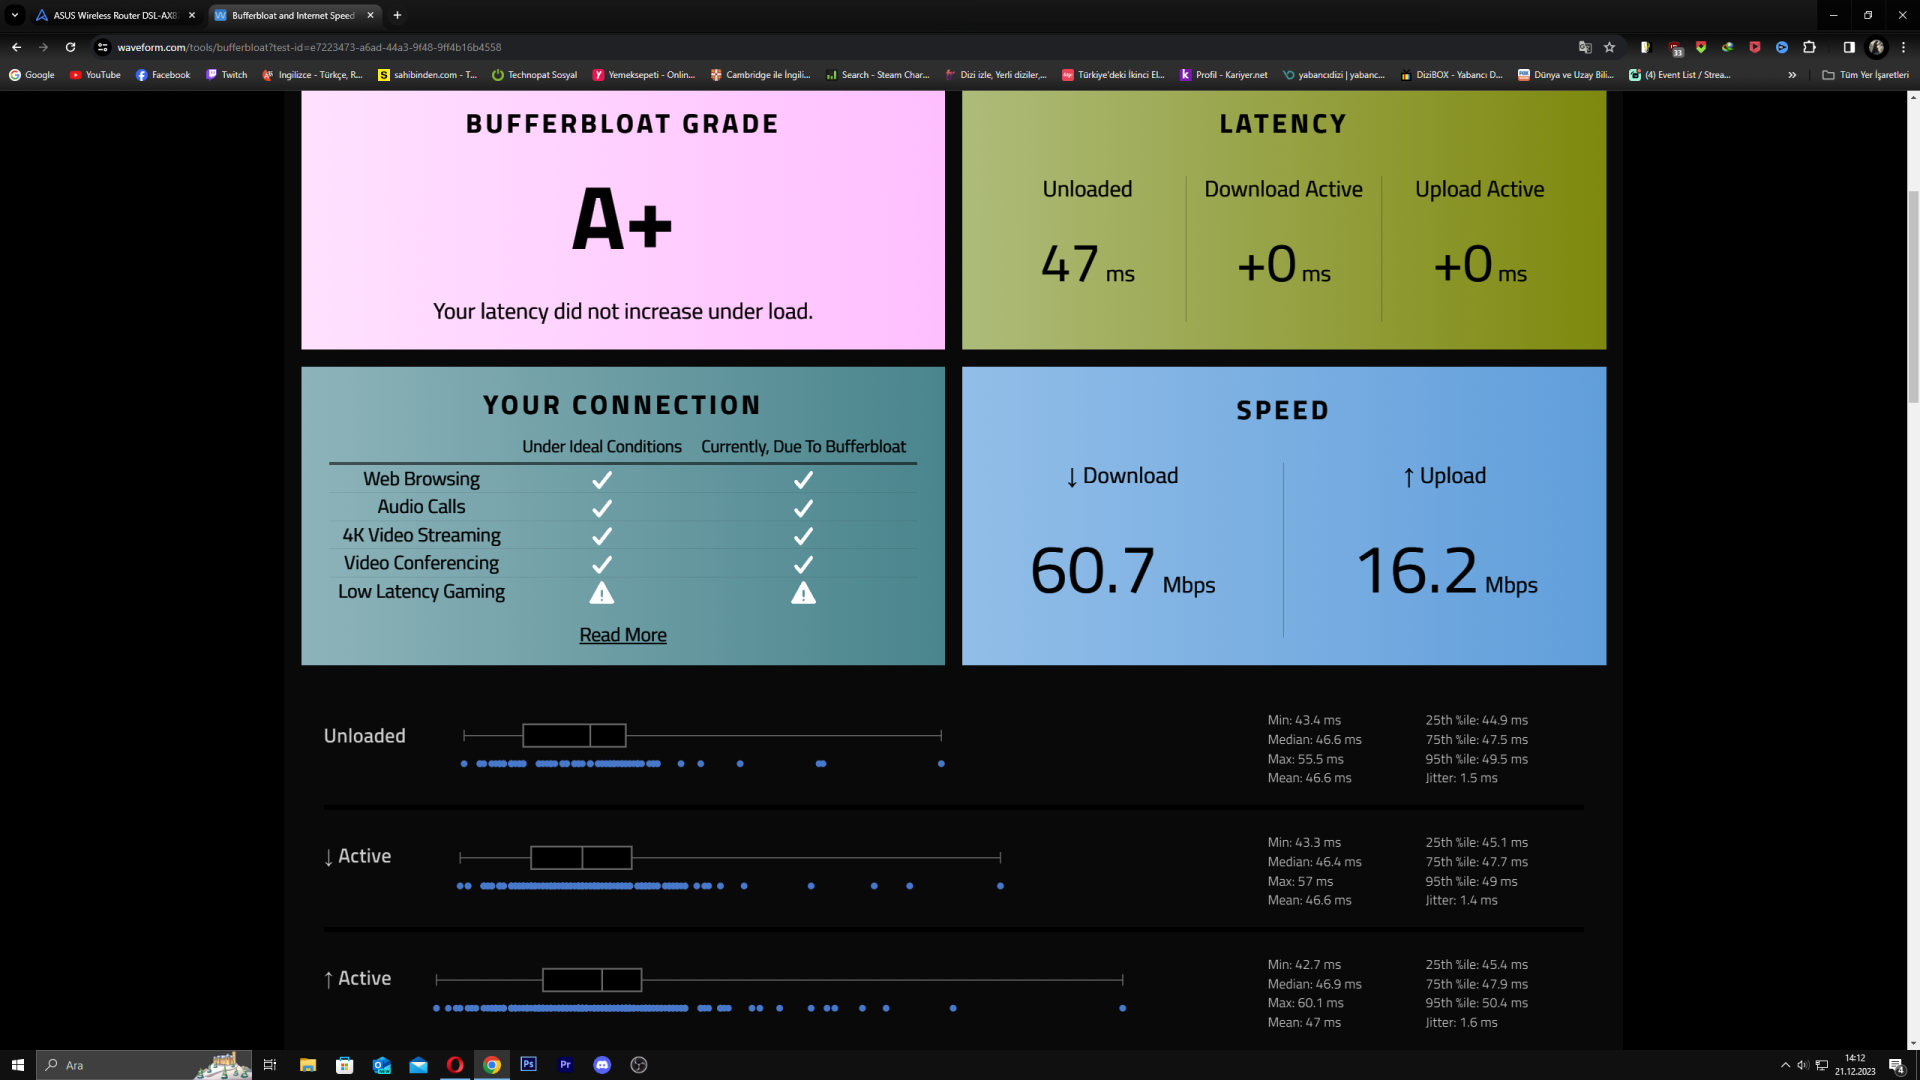Open the tab search dropdown arrow
Screen dimensions: 1920x1080
(15, 15)
